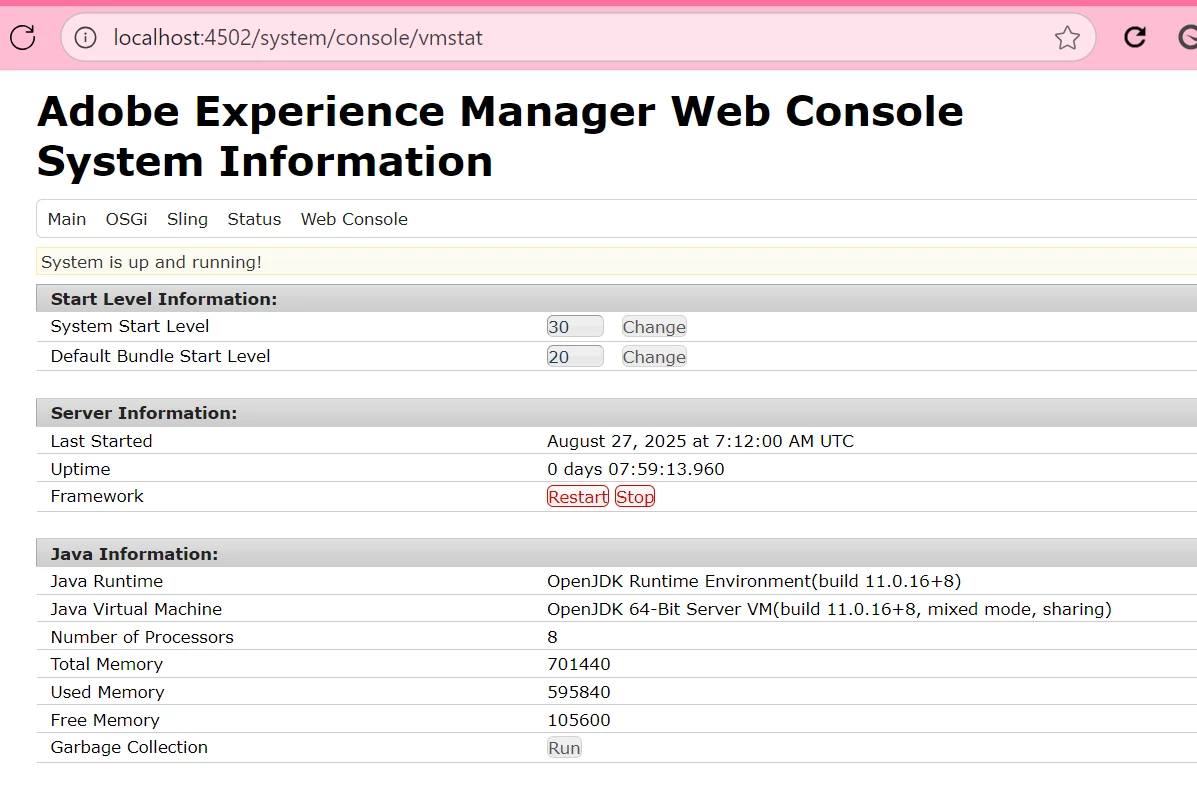Click the 'Used Memory' row label
This screenshot has height=808, width=1197.
(108, 692)
